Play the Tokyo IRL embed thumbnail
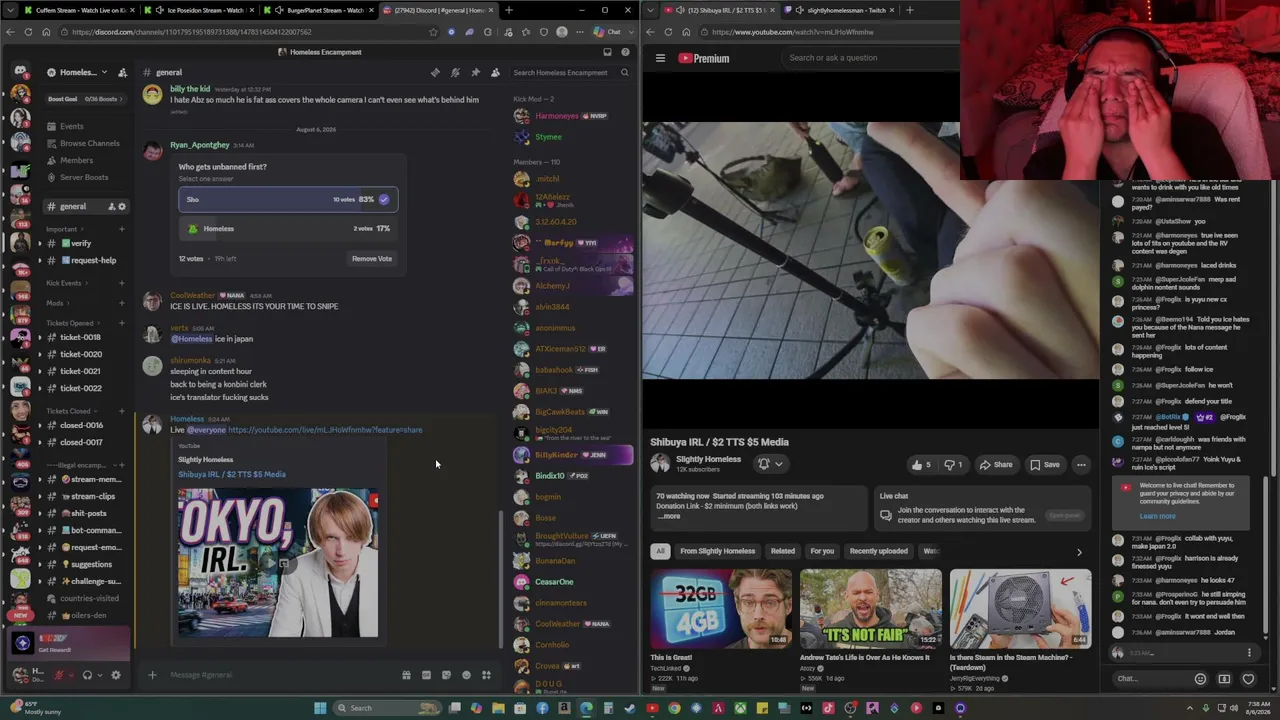This screenshot has width=1280, height=720. click(278, 563)
